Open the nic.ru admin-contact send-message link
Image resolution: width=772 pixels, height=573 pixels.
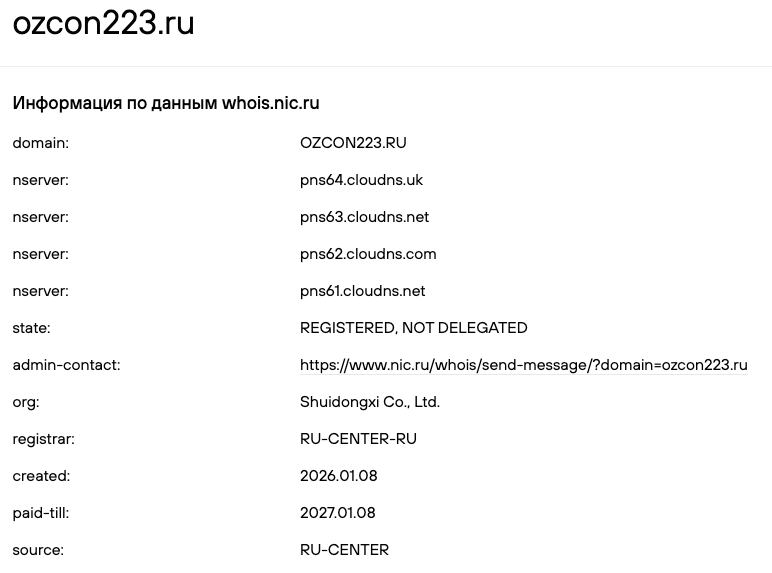pyautogui.click(x=523, y=365)
